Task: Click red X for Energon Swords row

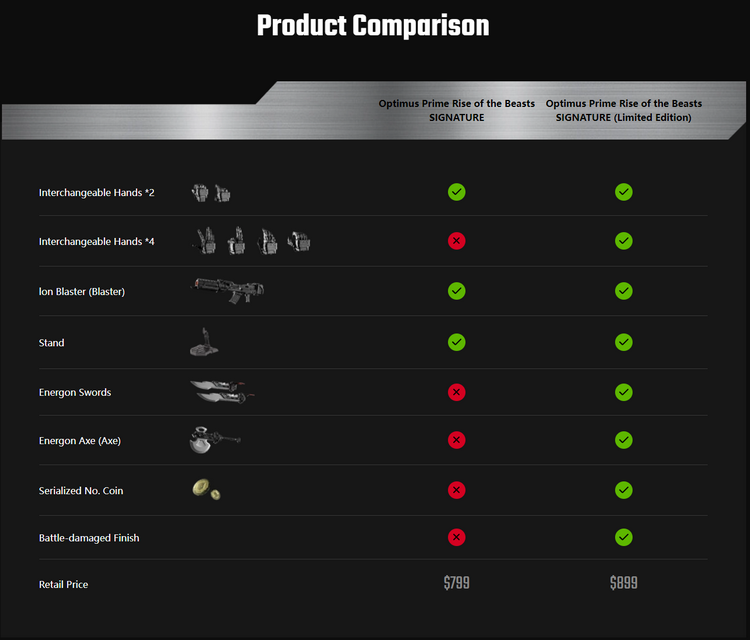Action: [457, 392]
